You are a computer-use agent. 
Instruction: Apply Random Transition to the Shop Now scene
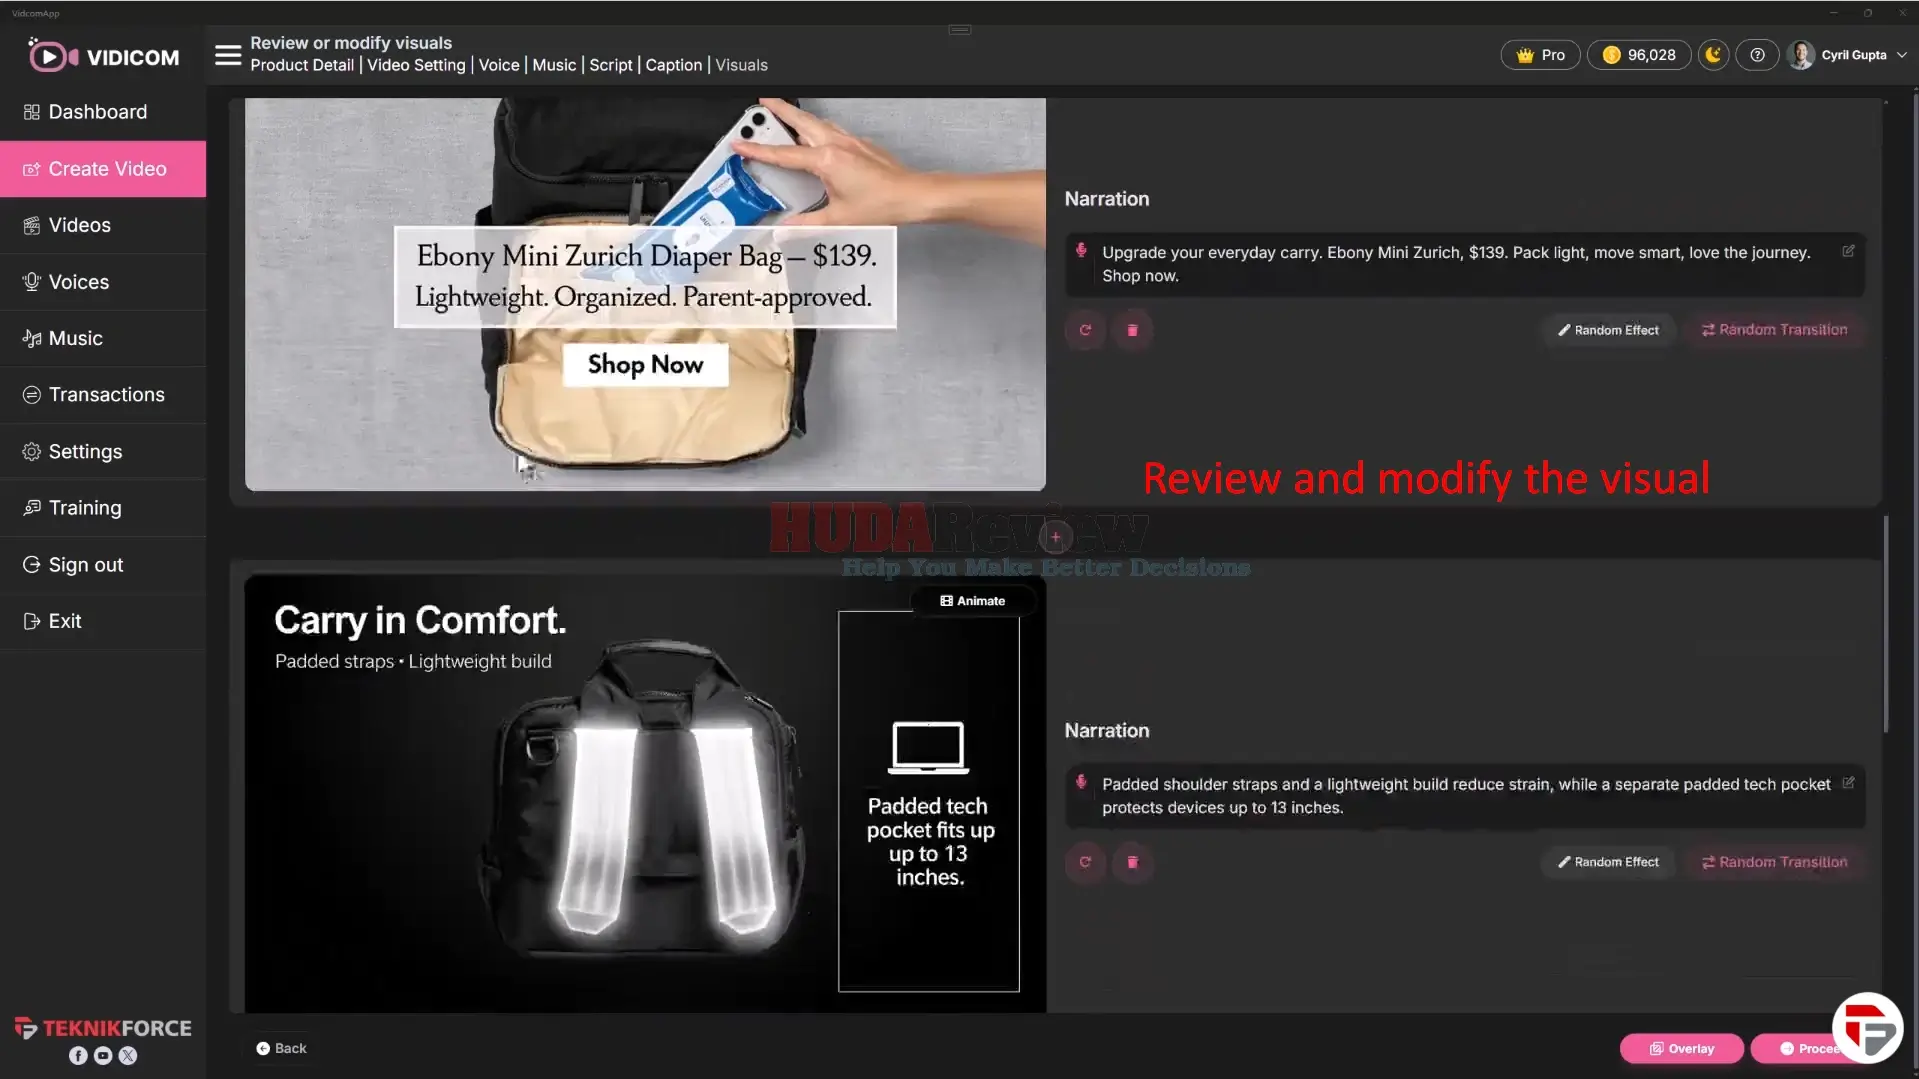tap(1775, 330)
